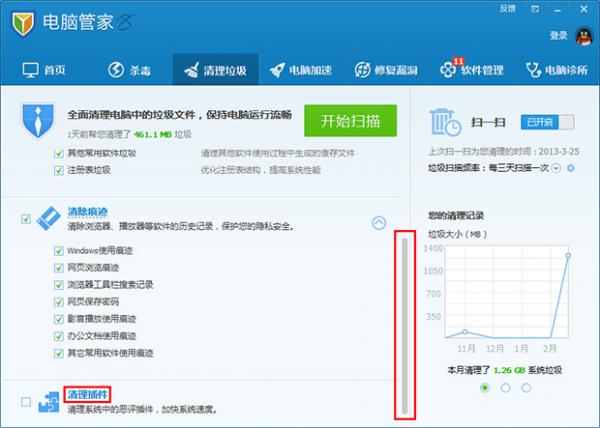
Task: Uncheck Windows使用痕迹 checkbox
Action: pos(59,251)
